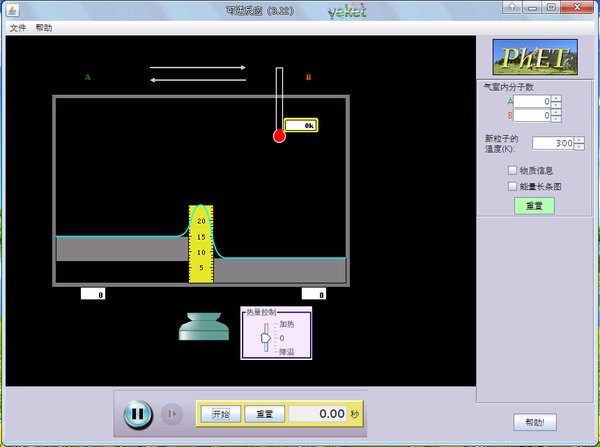Click the green 重置 button in side panel
This screenshot has width=600, height=447.
534,206
